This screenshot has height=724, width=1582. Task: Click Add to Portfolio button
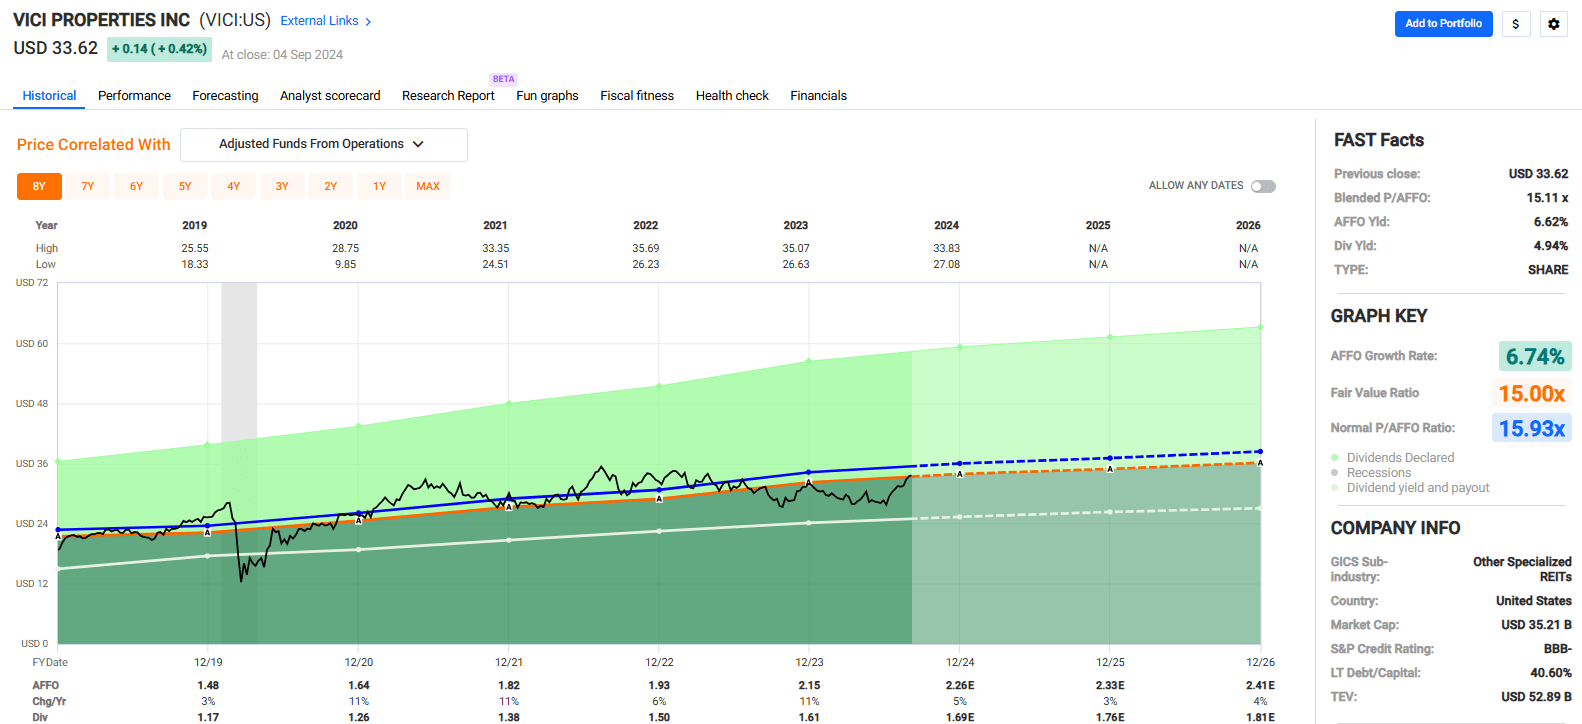[x=1443, y=24]
